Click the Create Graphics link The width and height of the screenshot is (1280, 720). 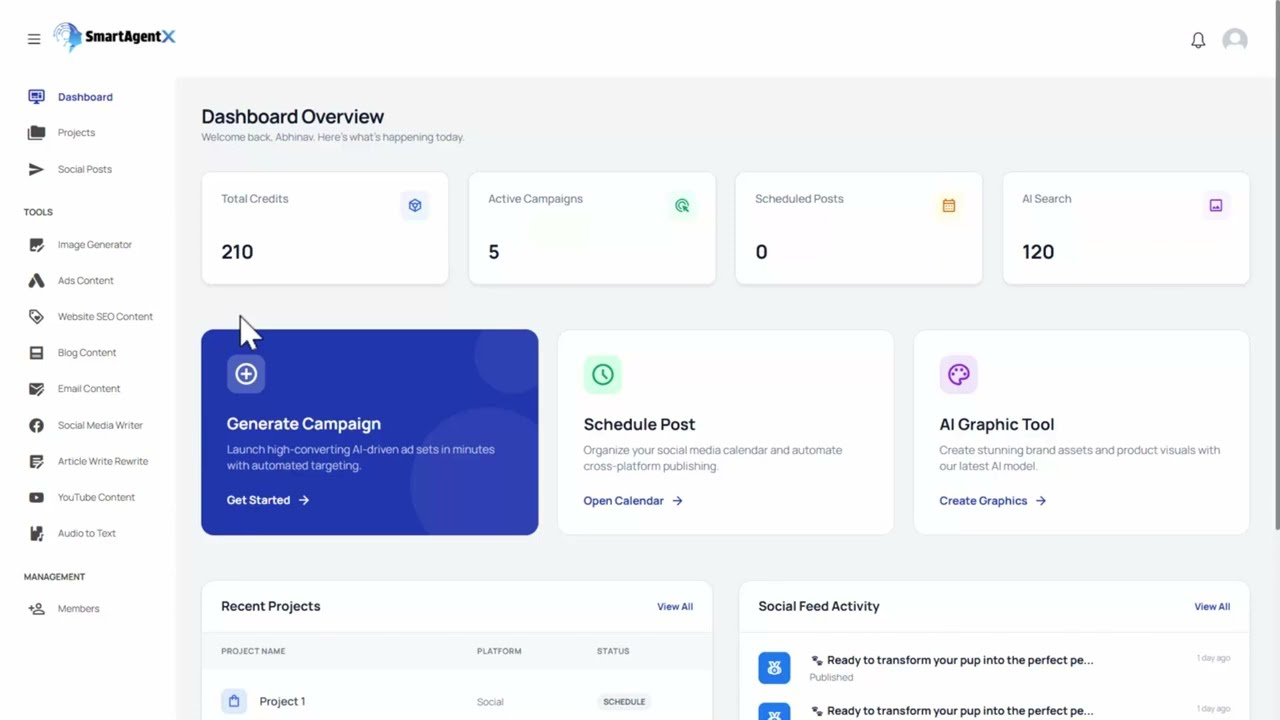(x=992, y=500)
